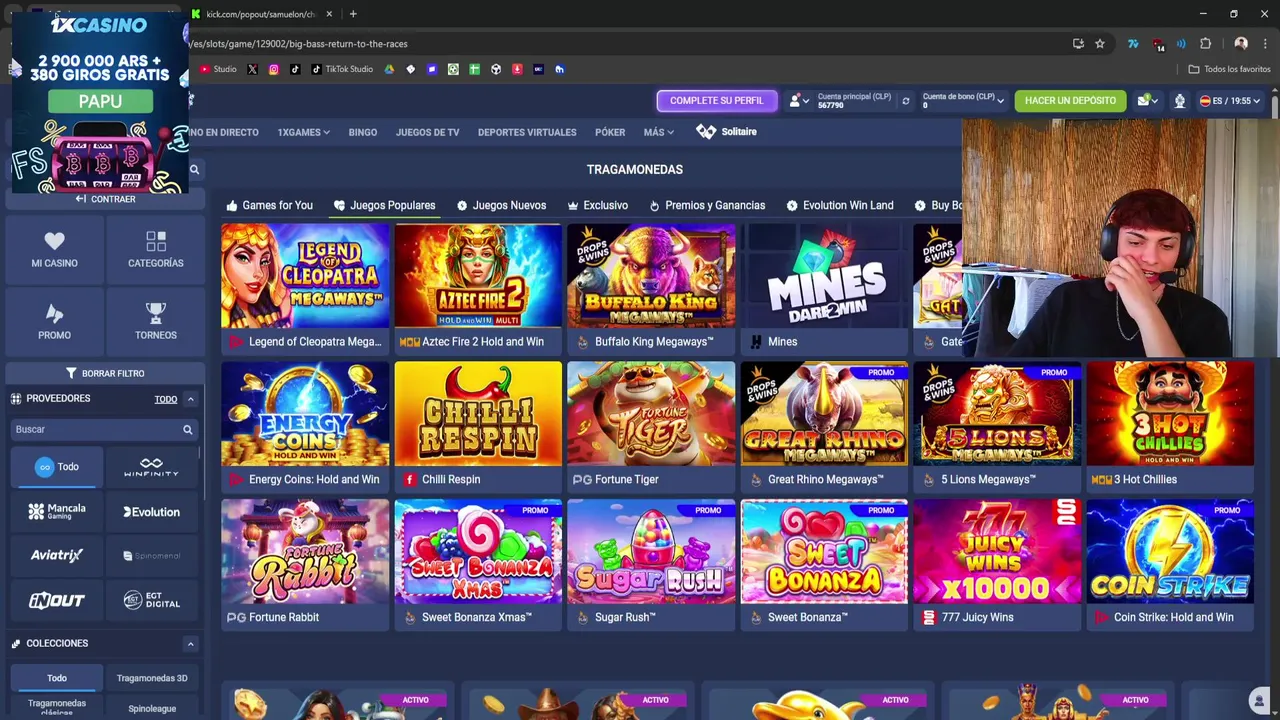Select the Evolution provider filter
This screenshot has height=720, width=1280.
tap(151, 511)
